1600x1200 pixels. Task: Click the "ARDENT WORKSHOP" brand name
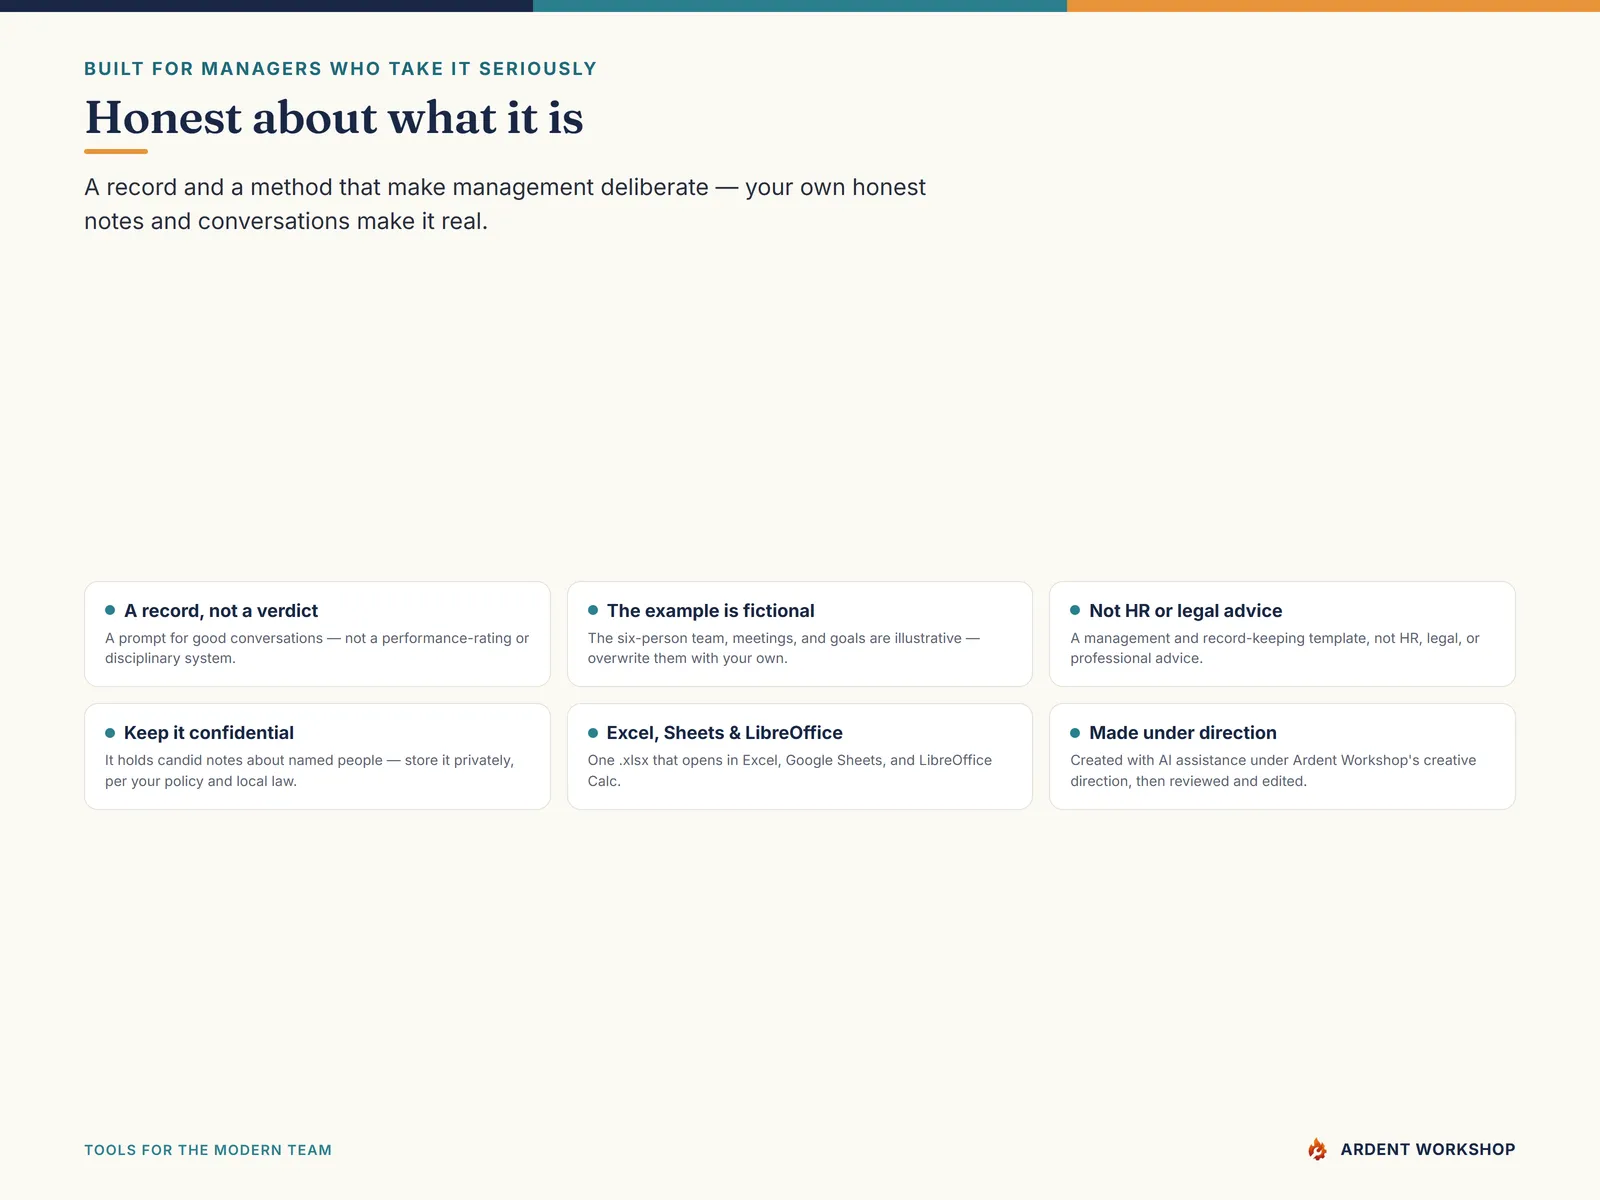click(1428, 1150)
